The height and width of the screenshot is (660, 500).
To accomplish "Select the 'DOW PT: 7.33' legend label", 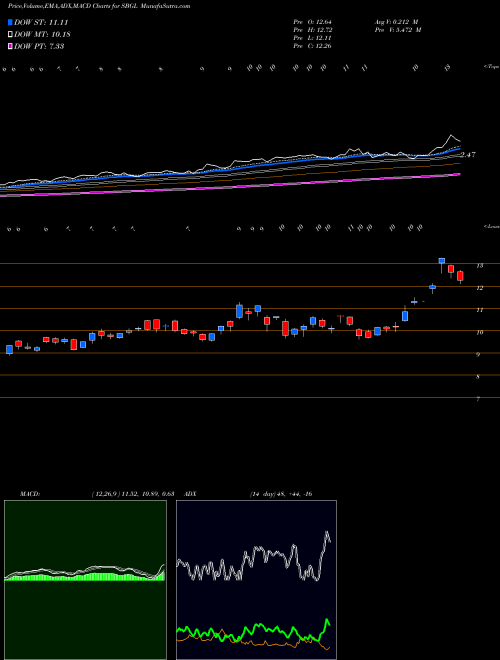I will click(x=39, y=46).
